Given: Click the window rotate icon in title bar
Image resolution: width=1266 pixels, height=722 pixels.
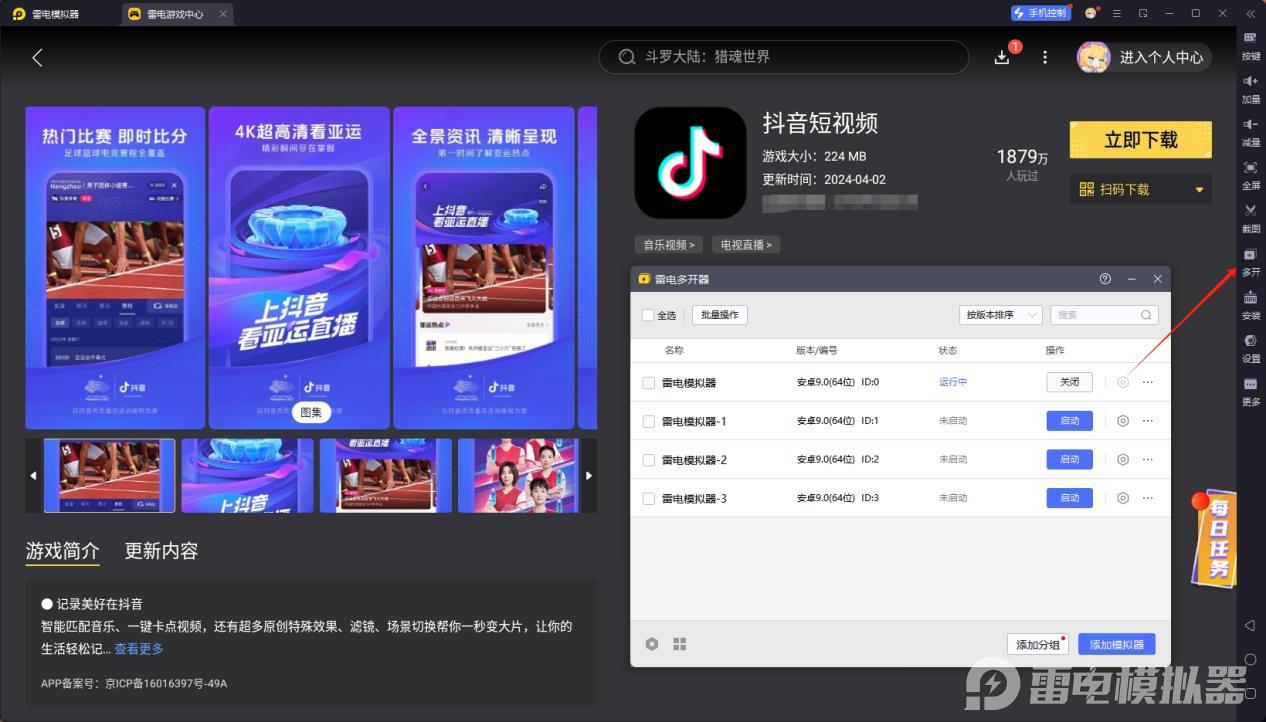Looking at the screenshot, I should pyautogui.click(x=1143, y=13).
